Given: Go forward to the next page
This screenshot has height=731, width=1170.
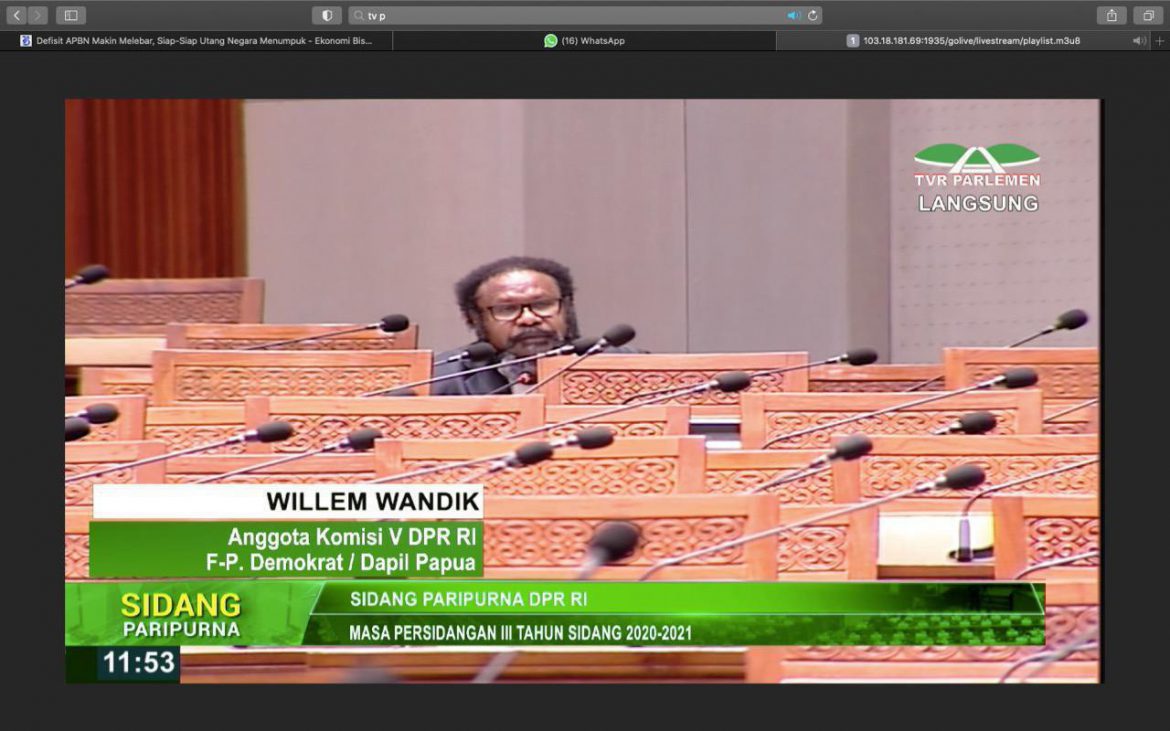Looking at the screenshot, I should [x=37, y=15].
